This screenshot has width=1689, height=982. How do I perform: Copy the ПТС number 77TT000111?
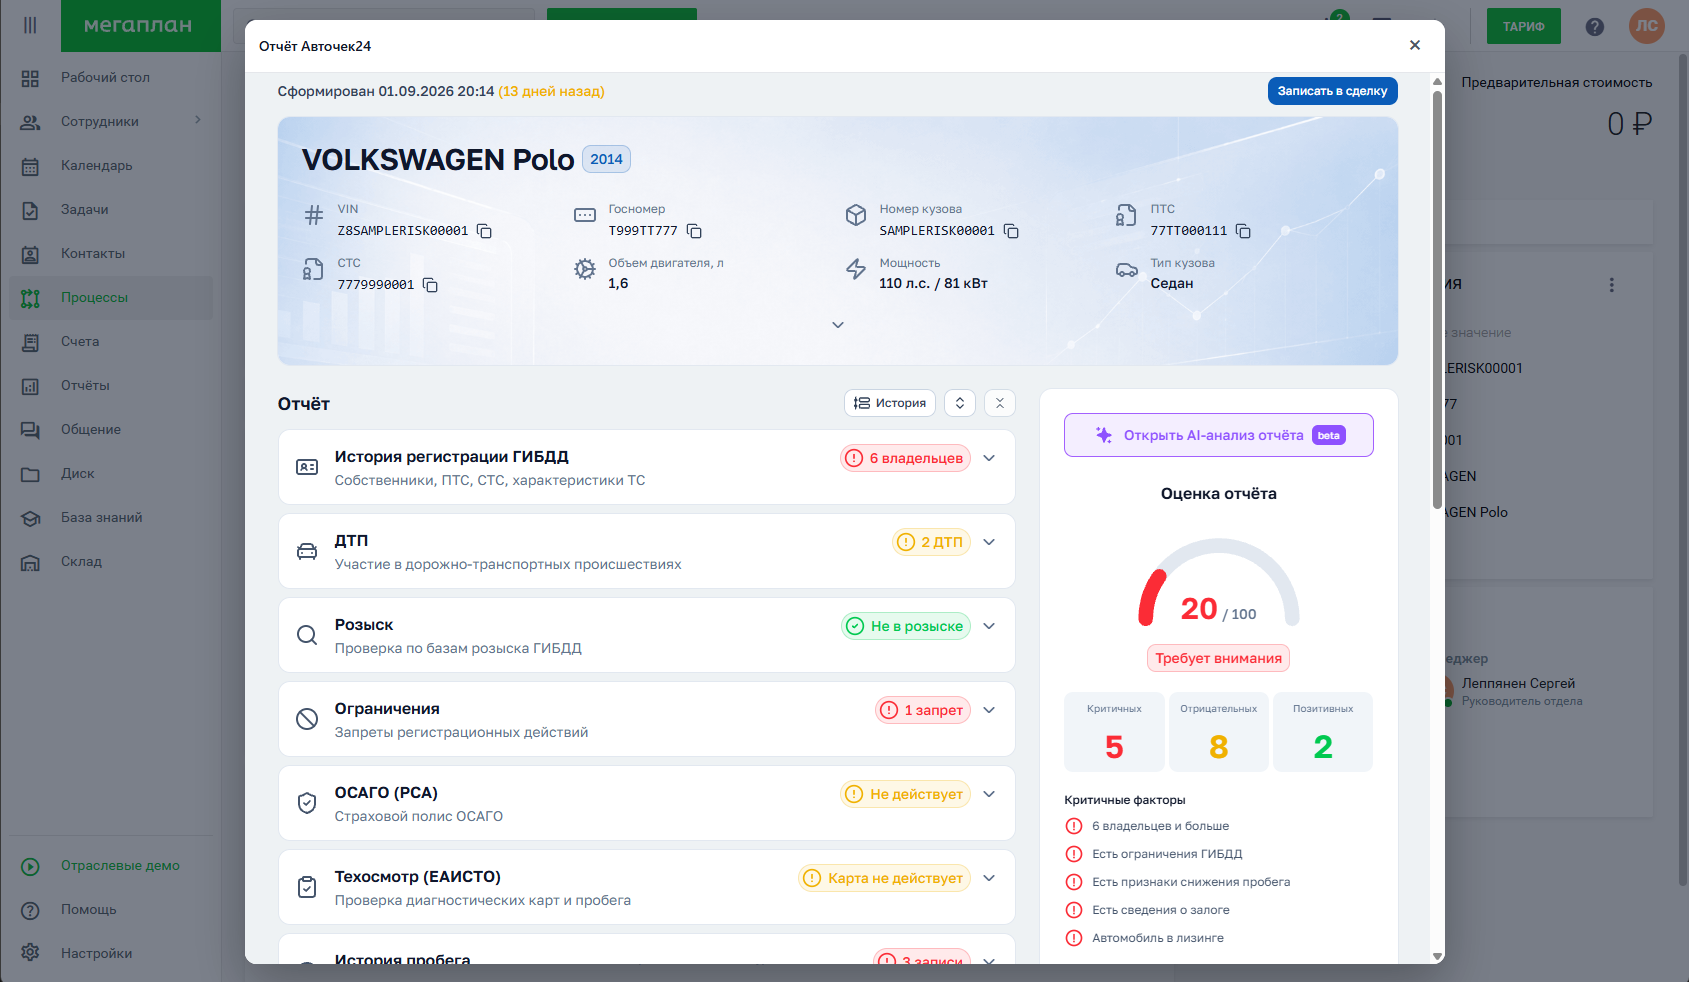(x=1243, y=231)
